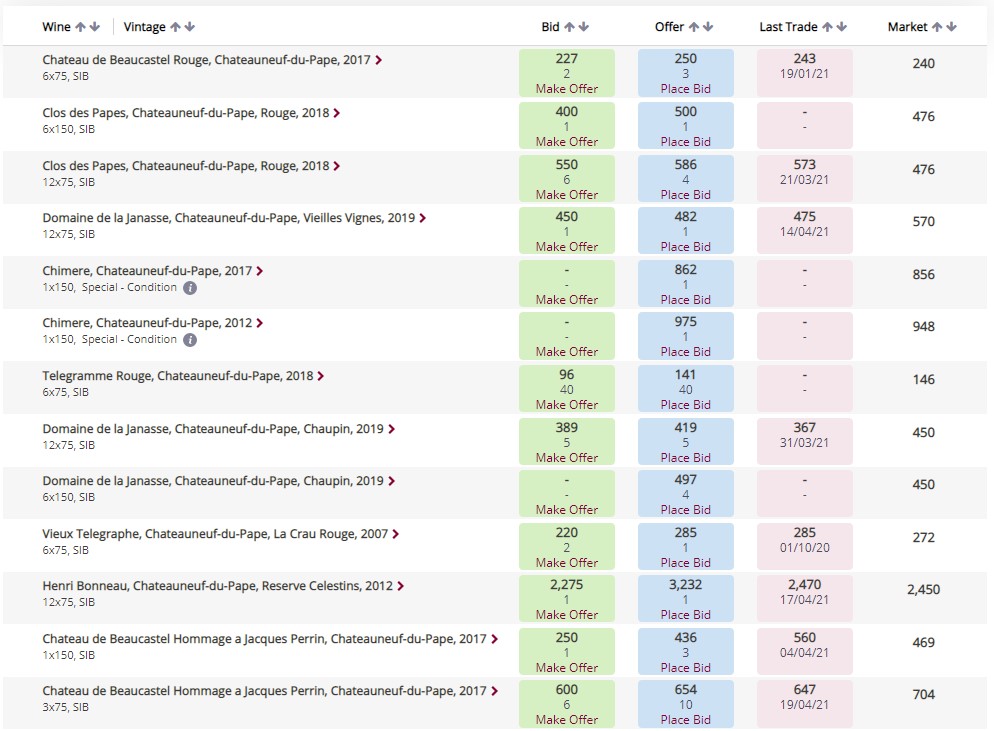Expand chevron for Henri Bonneau Reserve Celestins
The height and width of the screenshot is (731, 994).
point(400,586)
